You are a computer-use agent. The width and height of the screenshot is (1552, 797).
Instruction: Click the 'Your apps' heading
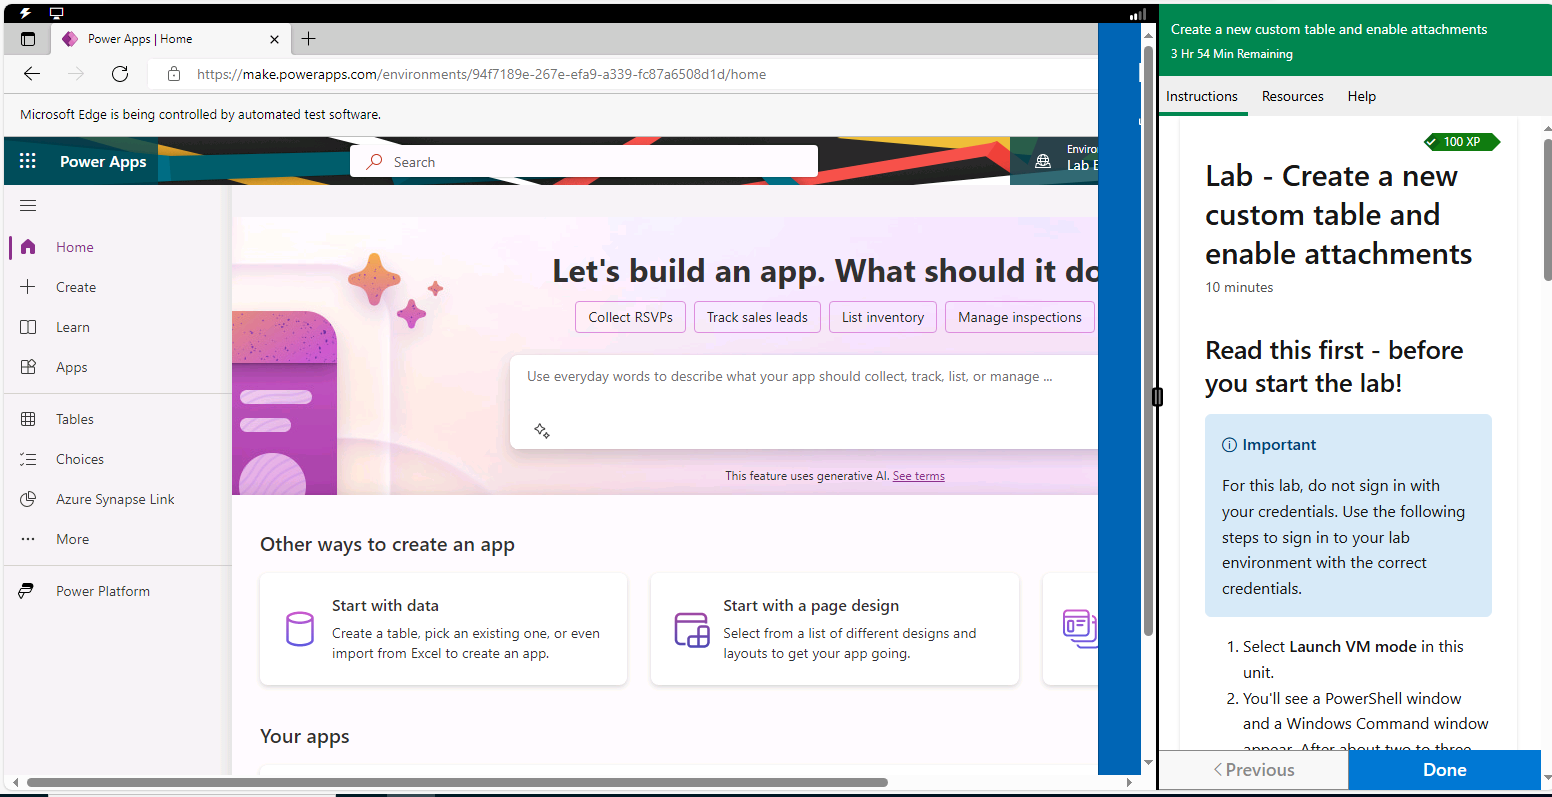pyautogui.click(x=305, y=736)
